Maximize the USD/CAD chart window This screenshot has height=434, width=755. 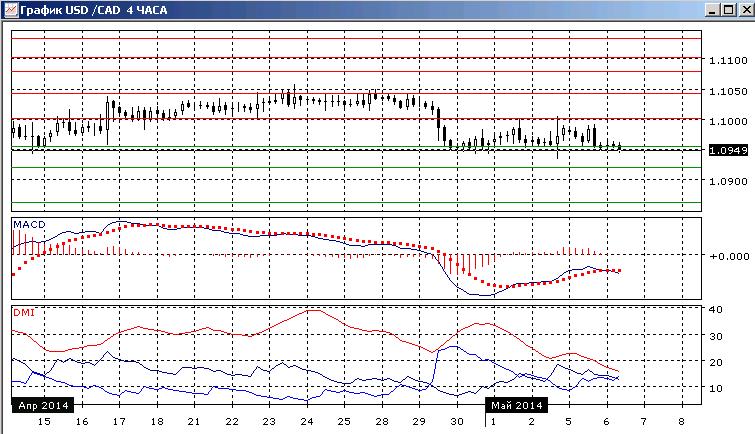pyautogui.click(x=729, y=10)
